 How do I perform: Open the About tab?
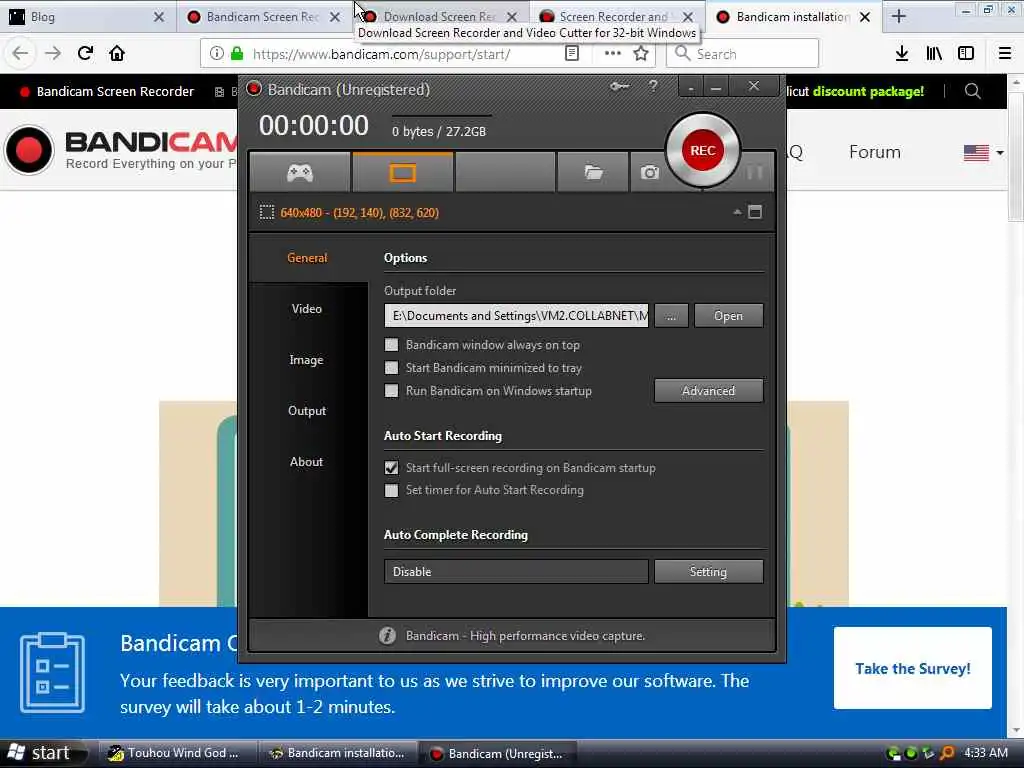click(307, 462)
